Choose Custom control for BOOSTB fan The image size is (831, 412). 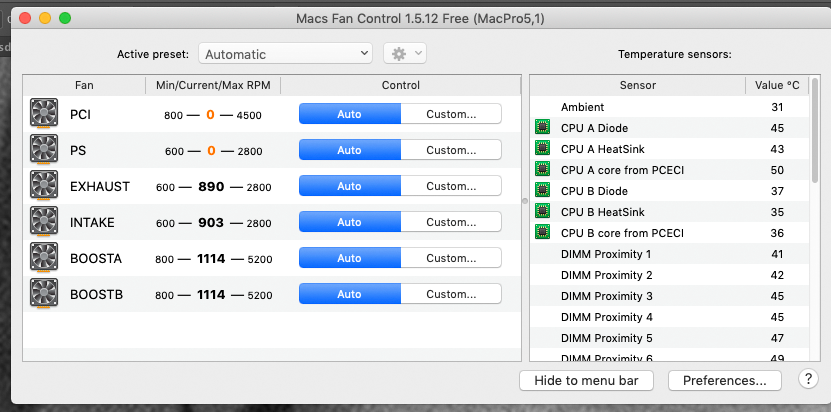[x=451, y=294]
